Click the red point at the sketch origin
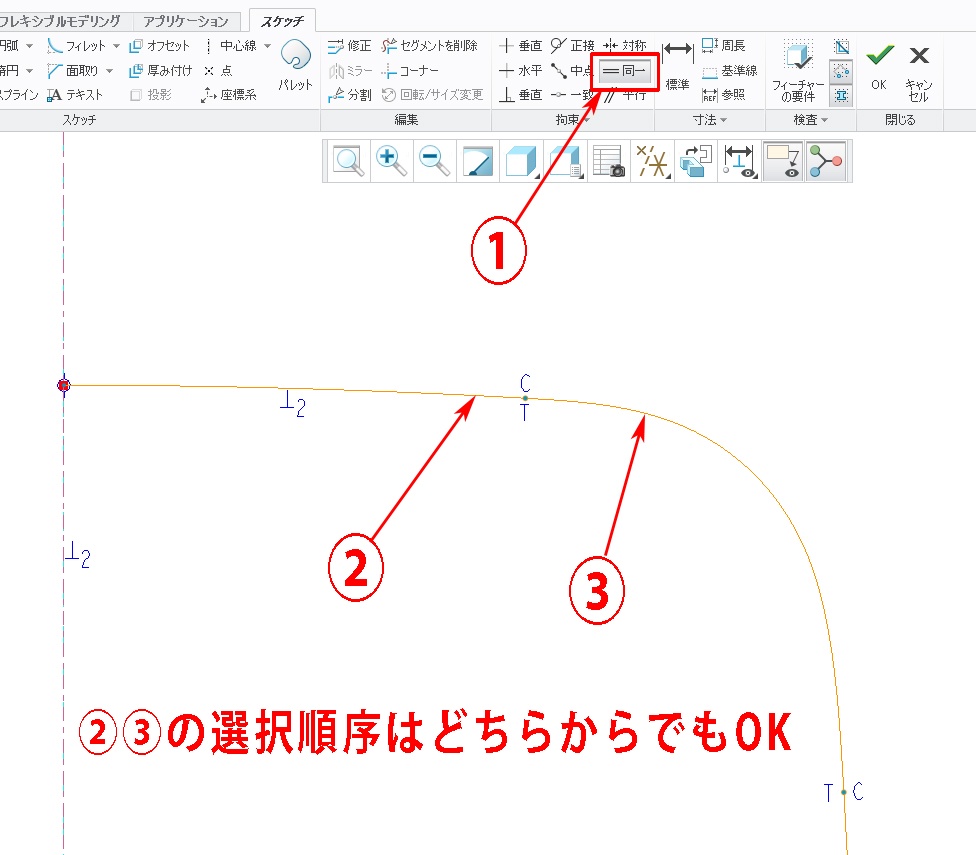Screen dimensions: 976x855 pos(64,385)
